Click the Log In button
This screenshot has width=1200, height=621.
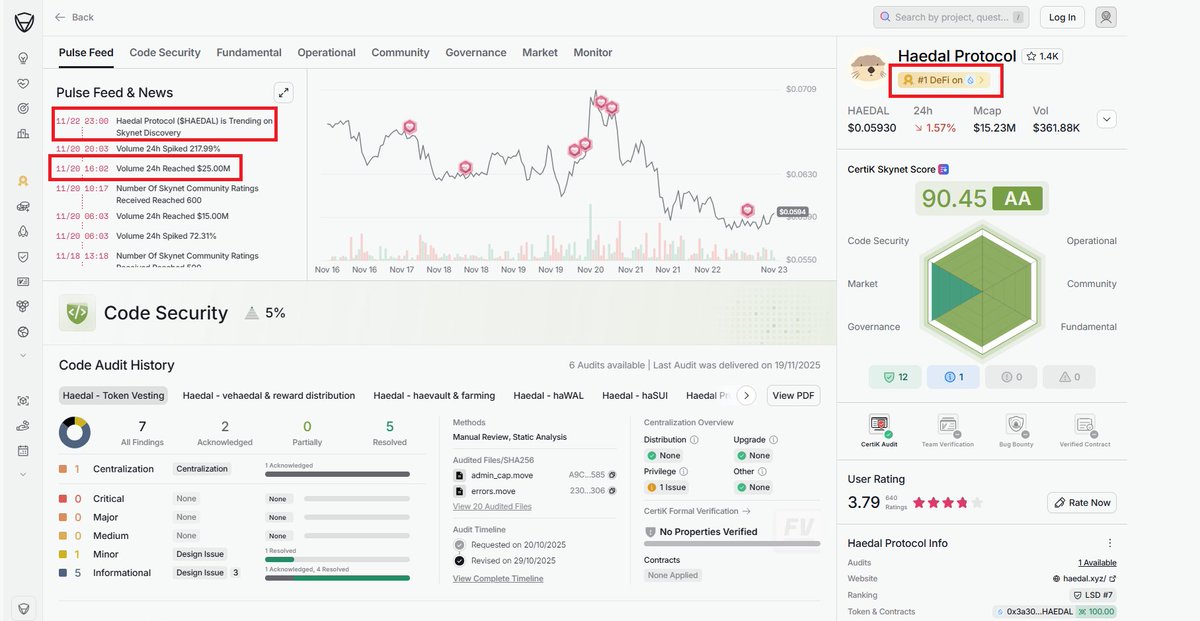point(1062,17)
